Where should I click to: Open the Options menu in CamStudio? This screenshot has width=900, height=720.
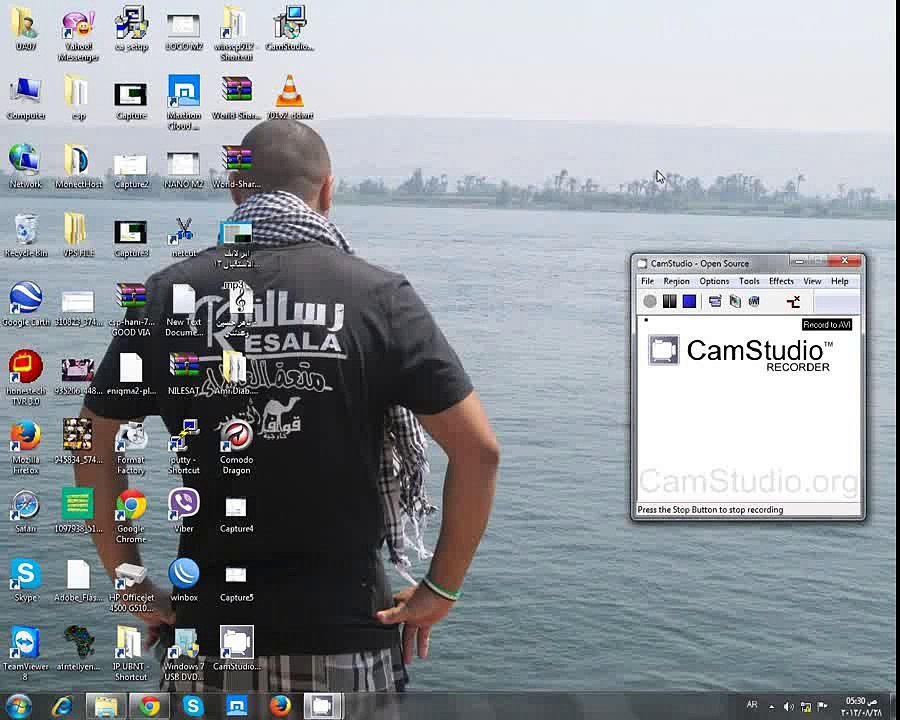(714, 281)
